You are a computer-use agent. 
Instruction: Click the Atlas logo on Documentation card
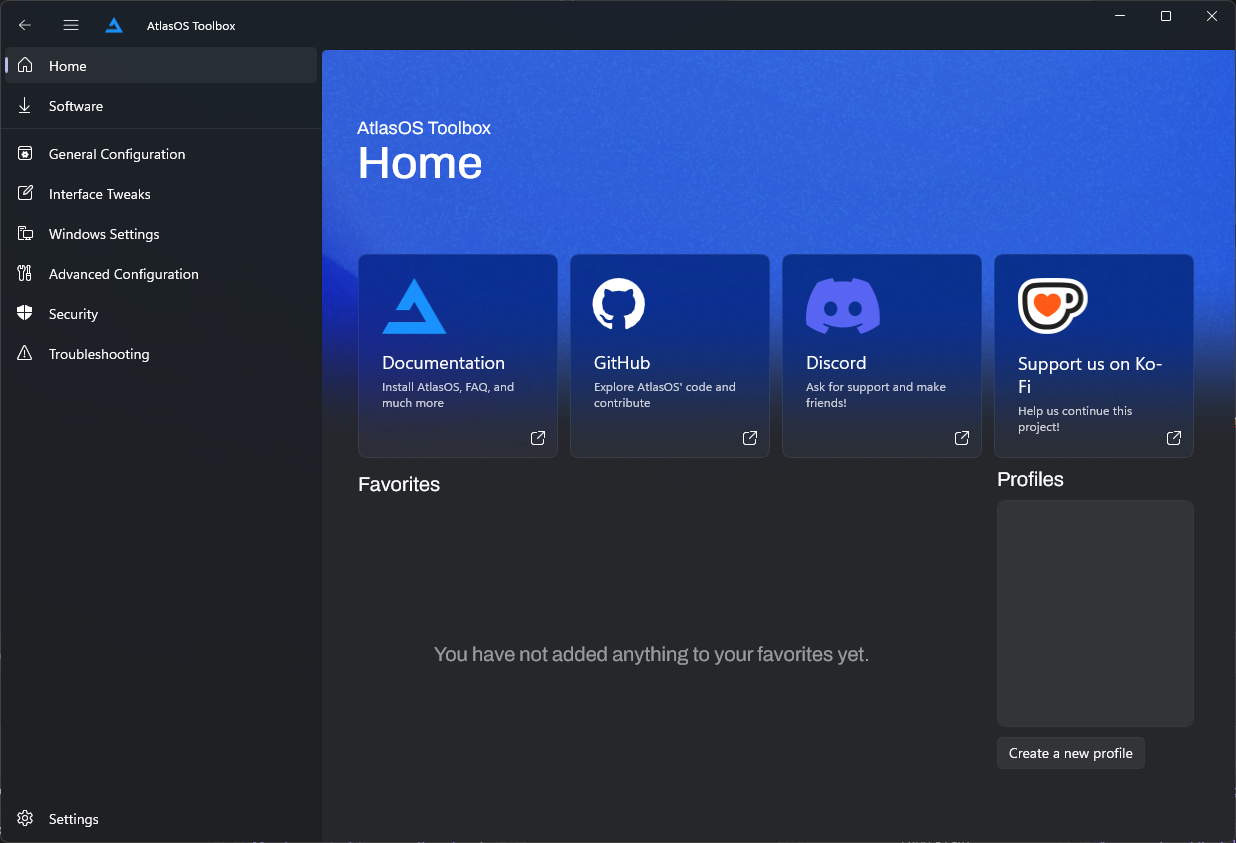tap(414, 306)
